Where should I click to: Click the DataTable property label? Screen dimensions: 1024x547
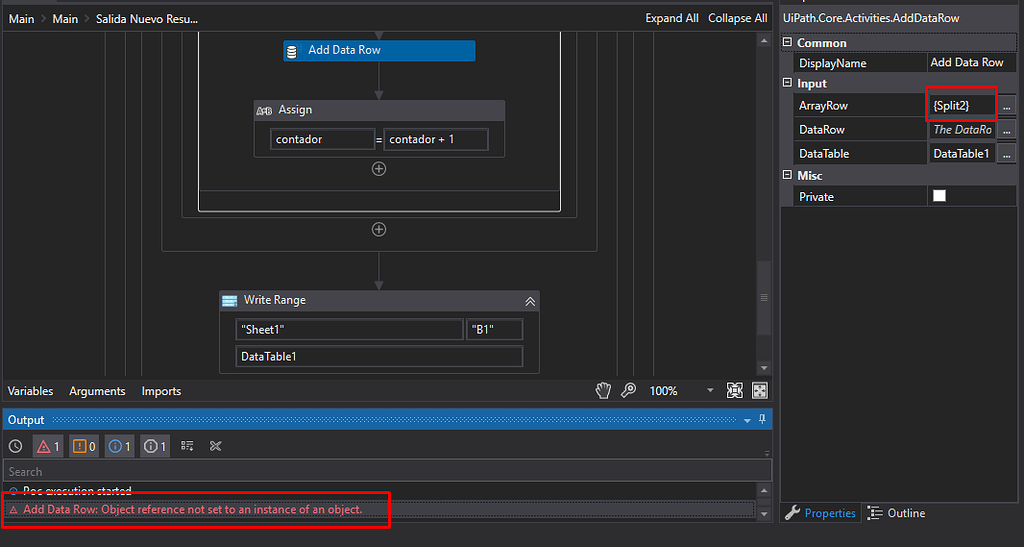click(824, 154)
